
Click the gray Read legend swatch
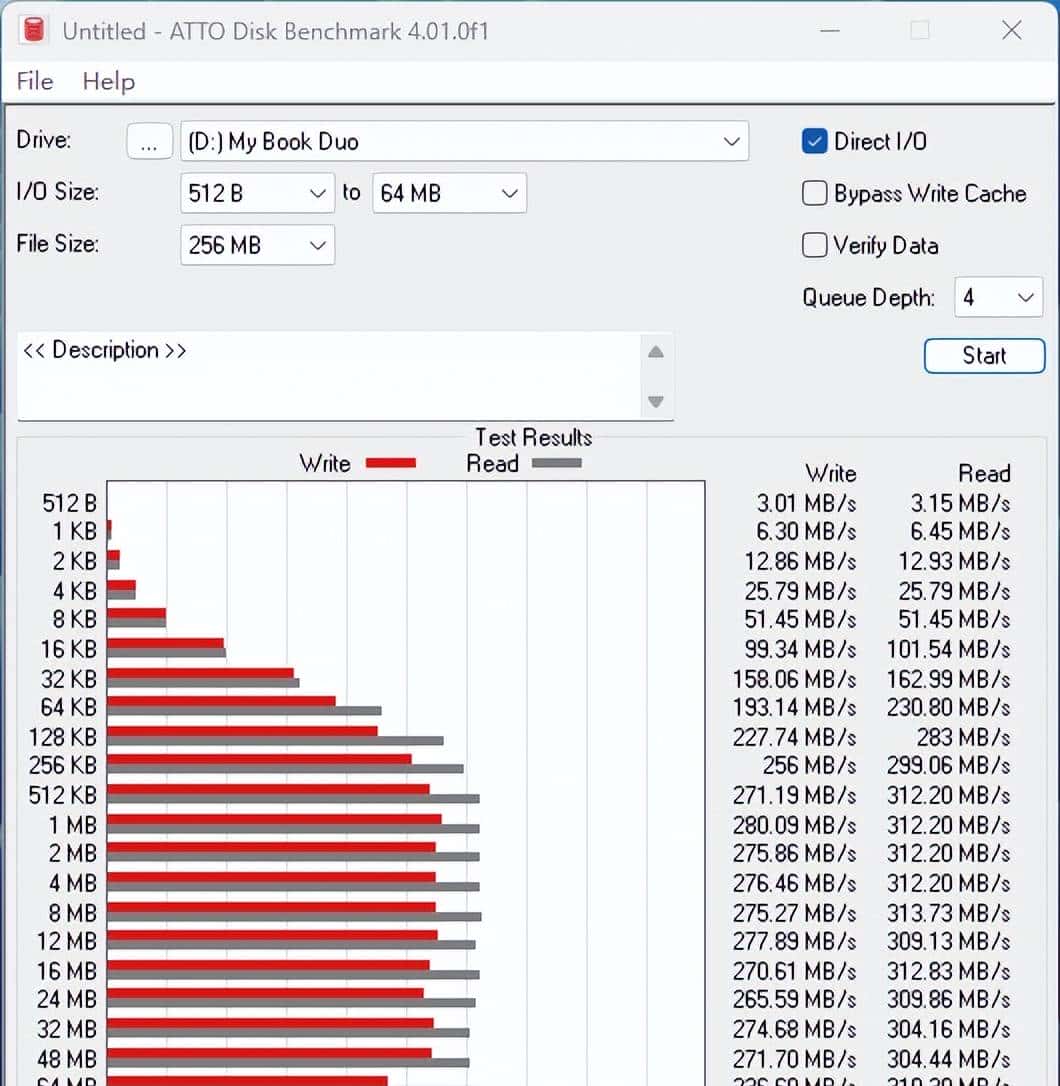pos(556,463)
